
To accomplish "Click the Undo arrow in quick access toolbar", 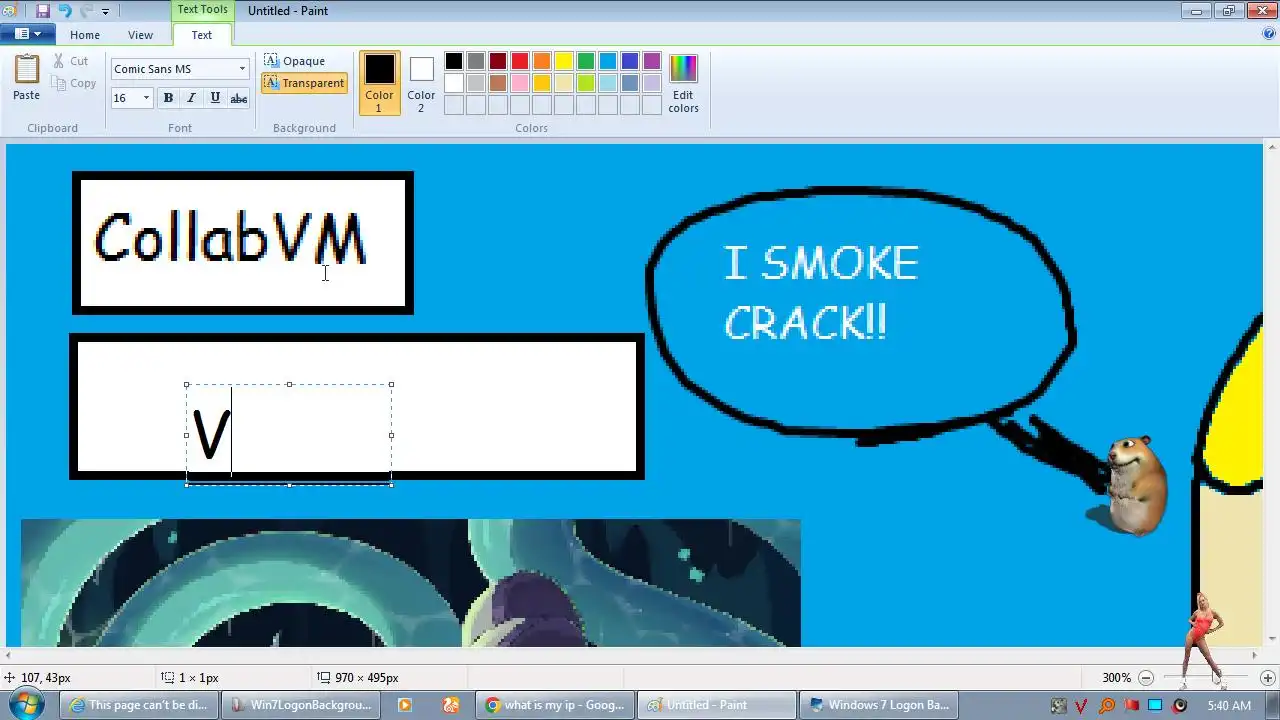I will point(65,11).
